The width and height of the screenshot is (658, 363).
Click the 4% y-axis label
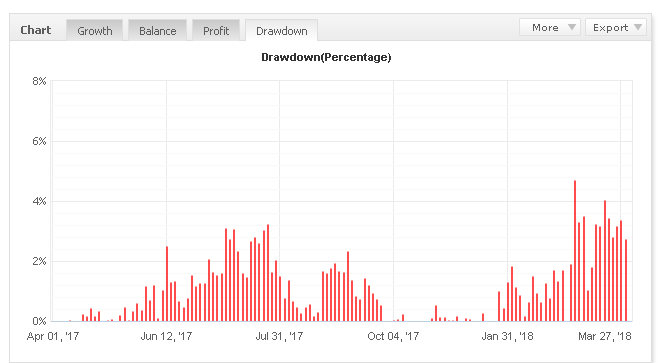[39, 201]
